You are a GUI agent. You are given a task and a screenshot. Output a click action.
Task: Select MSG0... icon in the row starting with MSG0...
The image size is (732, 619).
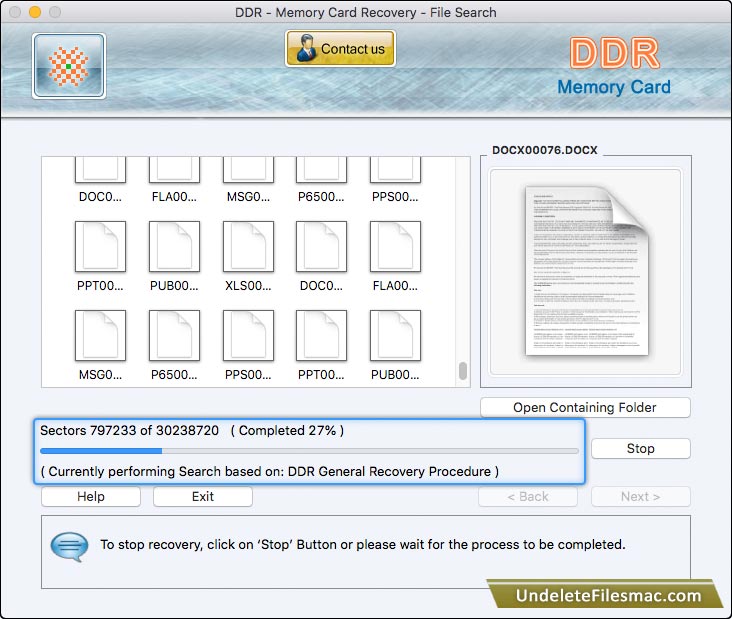[x=100, y=336]
